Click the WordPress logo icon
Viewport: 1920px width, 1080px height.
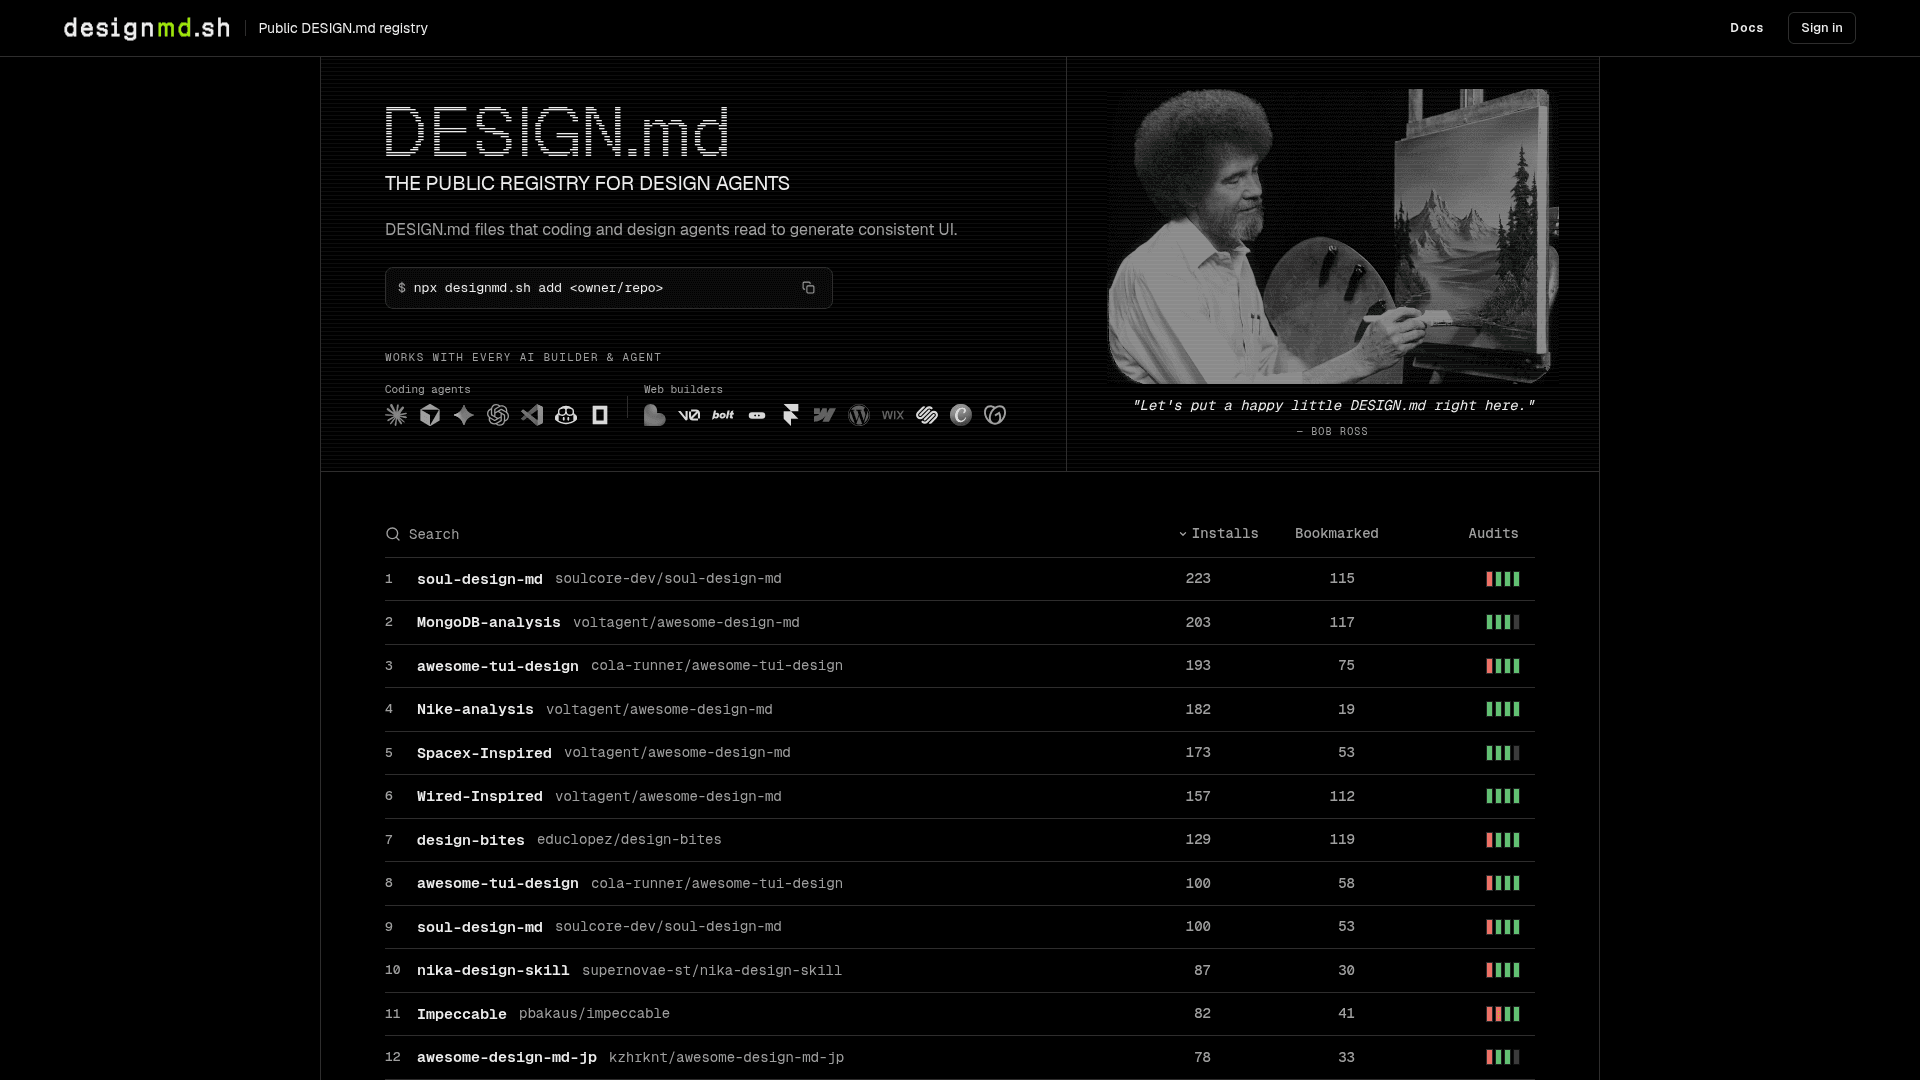pos(859,415)
